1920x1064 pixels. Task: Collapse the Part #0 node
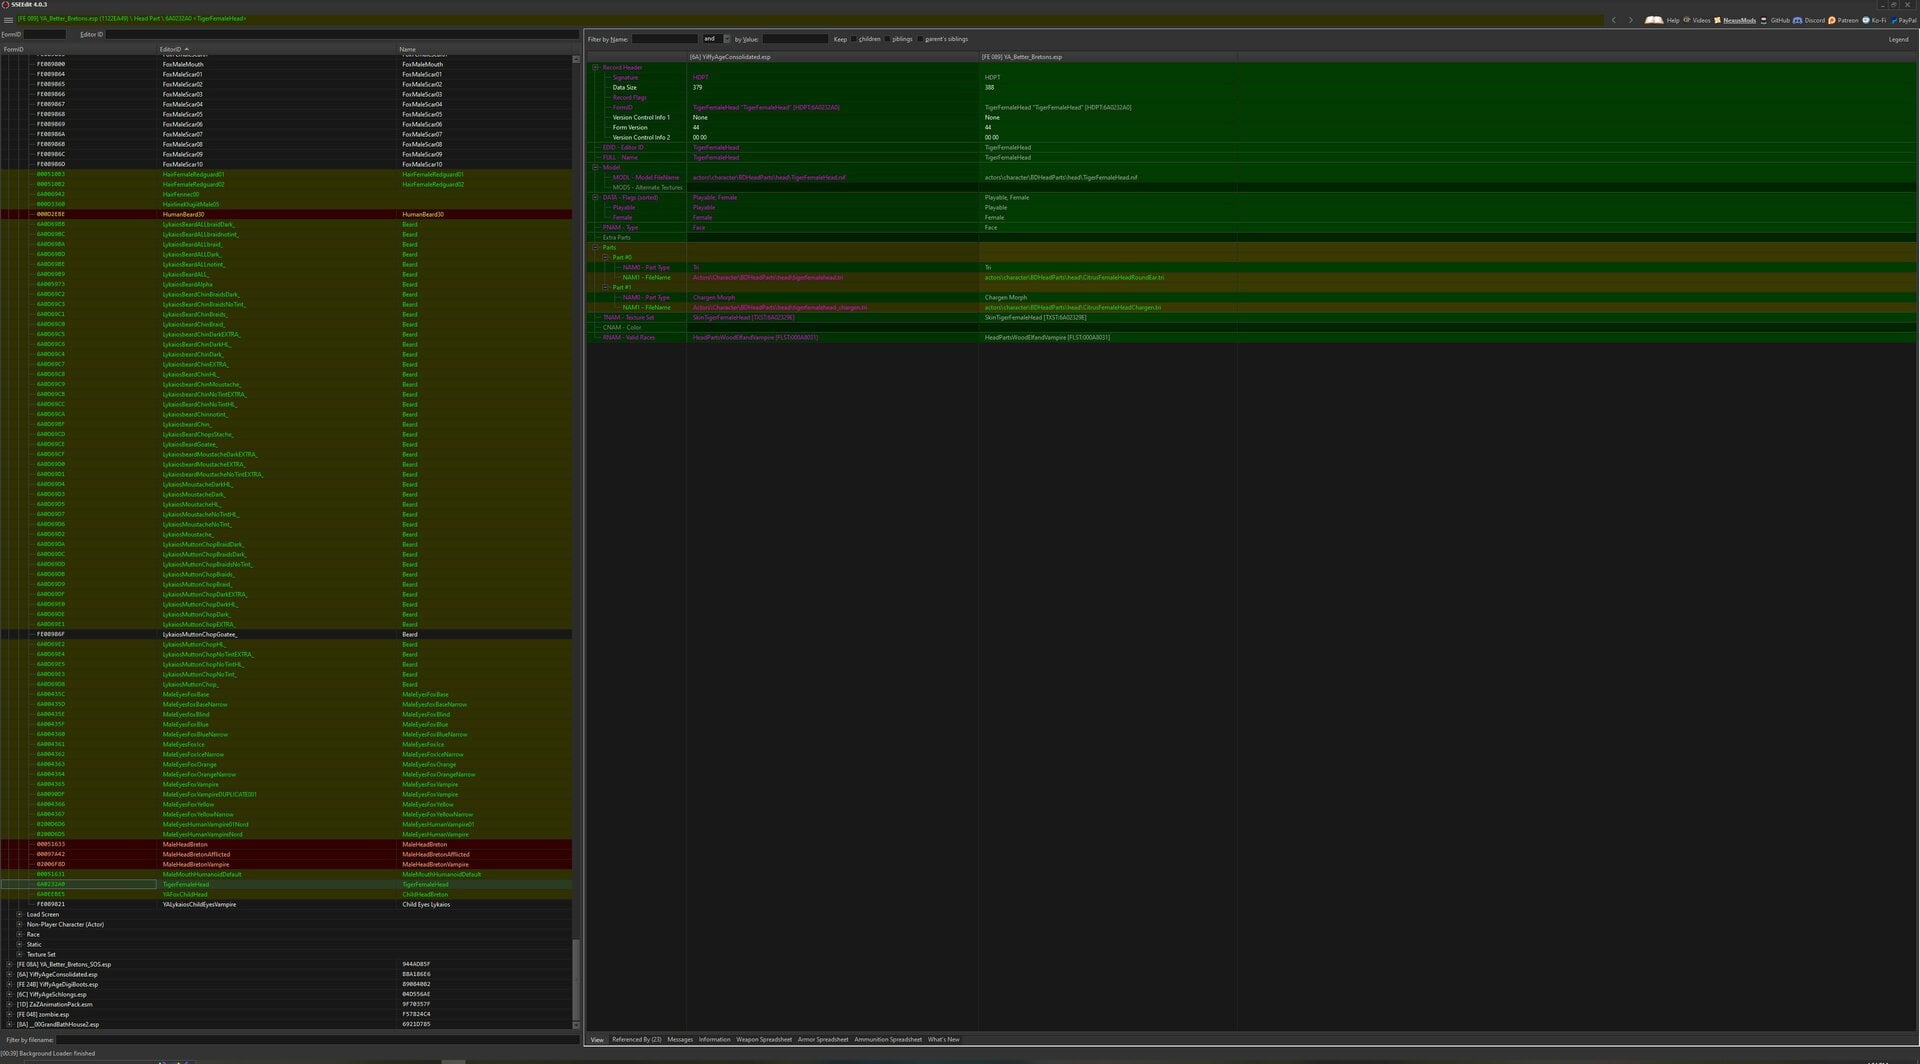(605, 257)
